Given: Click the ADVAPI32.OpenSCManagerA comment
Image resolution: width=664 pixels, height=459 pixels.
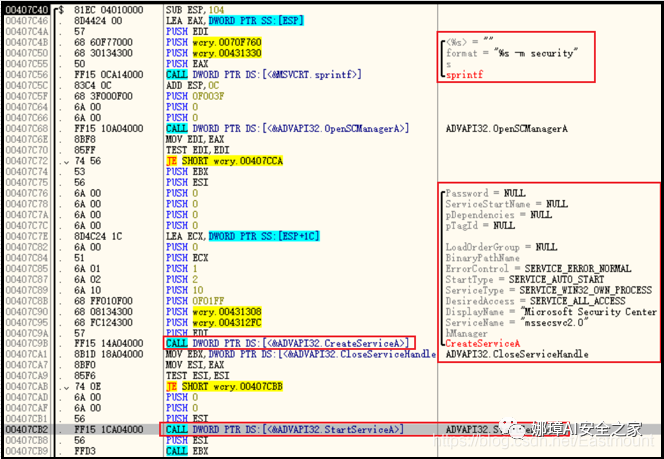Looking at the screenshot, I should tap(506, 129).
